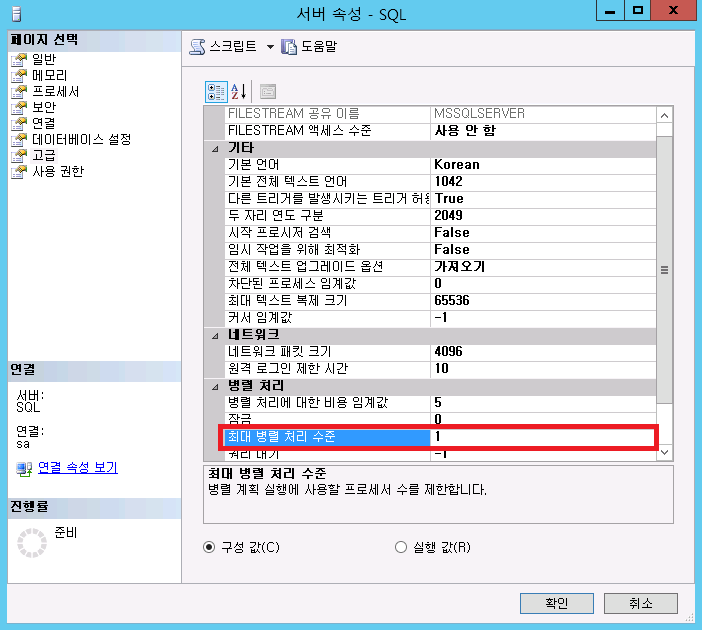Click scrollbar up arrow in property grid
The width and height of the screenshot is (702, 630).
pyautogui.click(x=664, y=116)
